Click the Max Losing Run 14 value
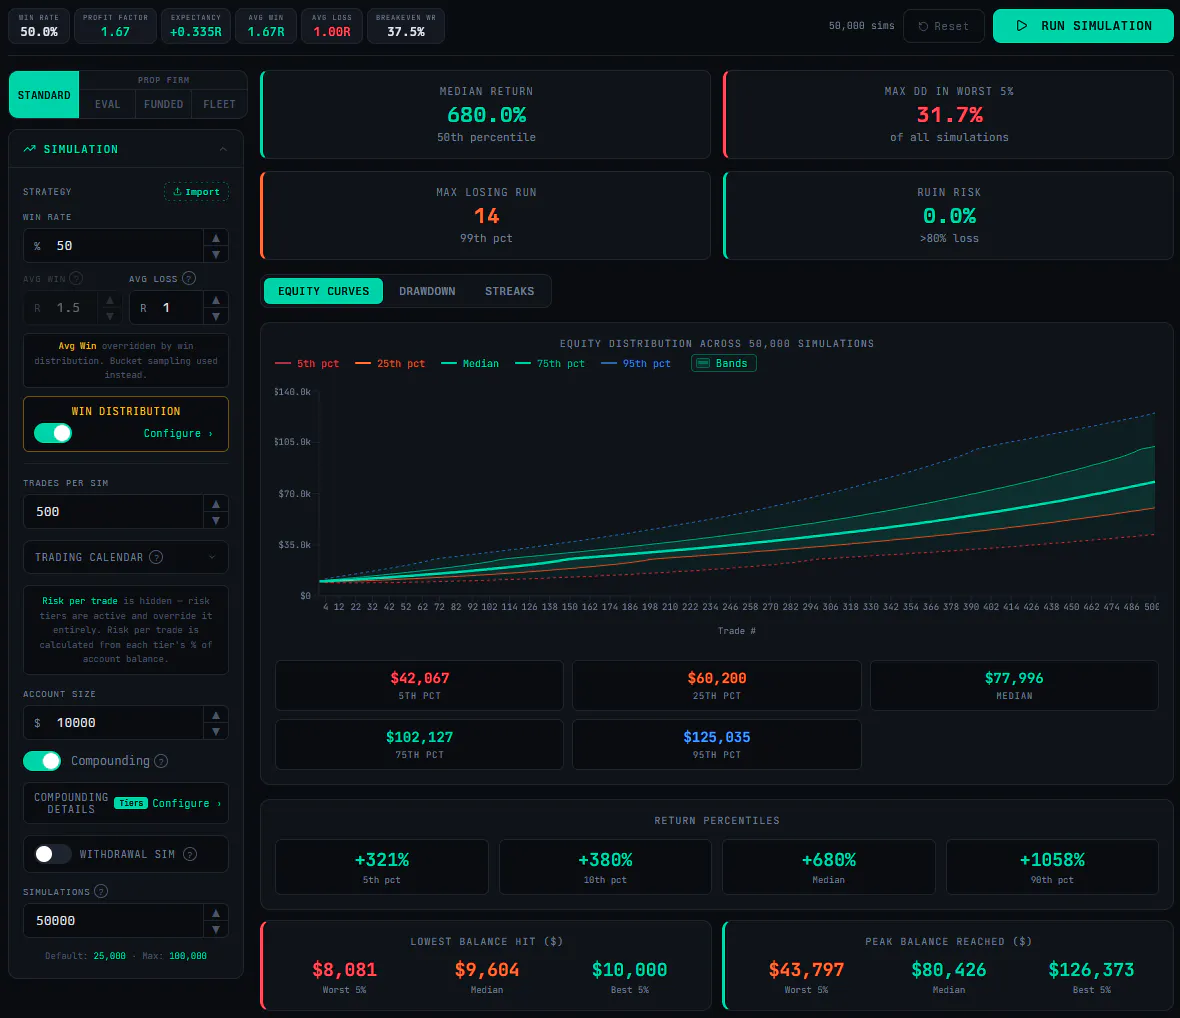 (486, 216)
